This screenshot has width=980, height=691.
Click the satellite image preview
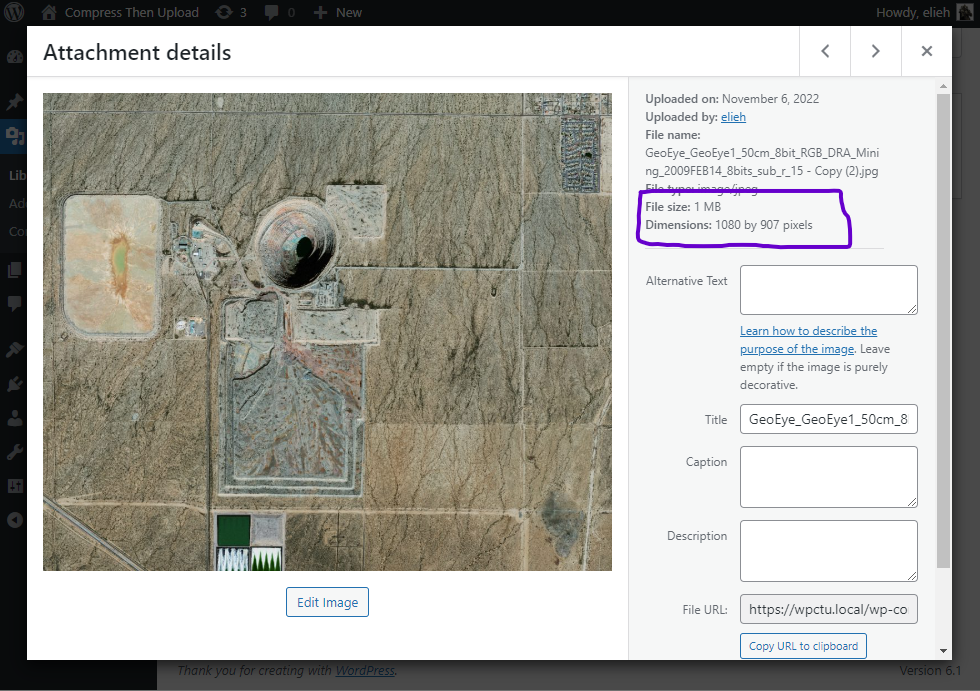328,332
